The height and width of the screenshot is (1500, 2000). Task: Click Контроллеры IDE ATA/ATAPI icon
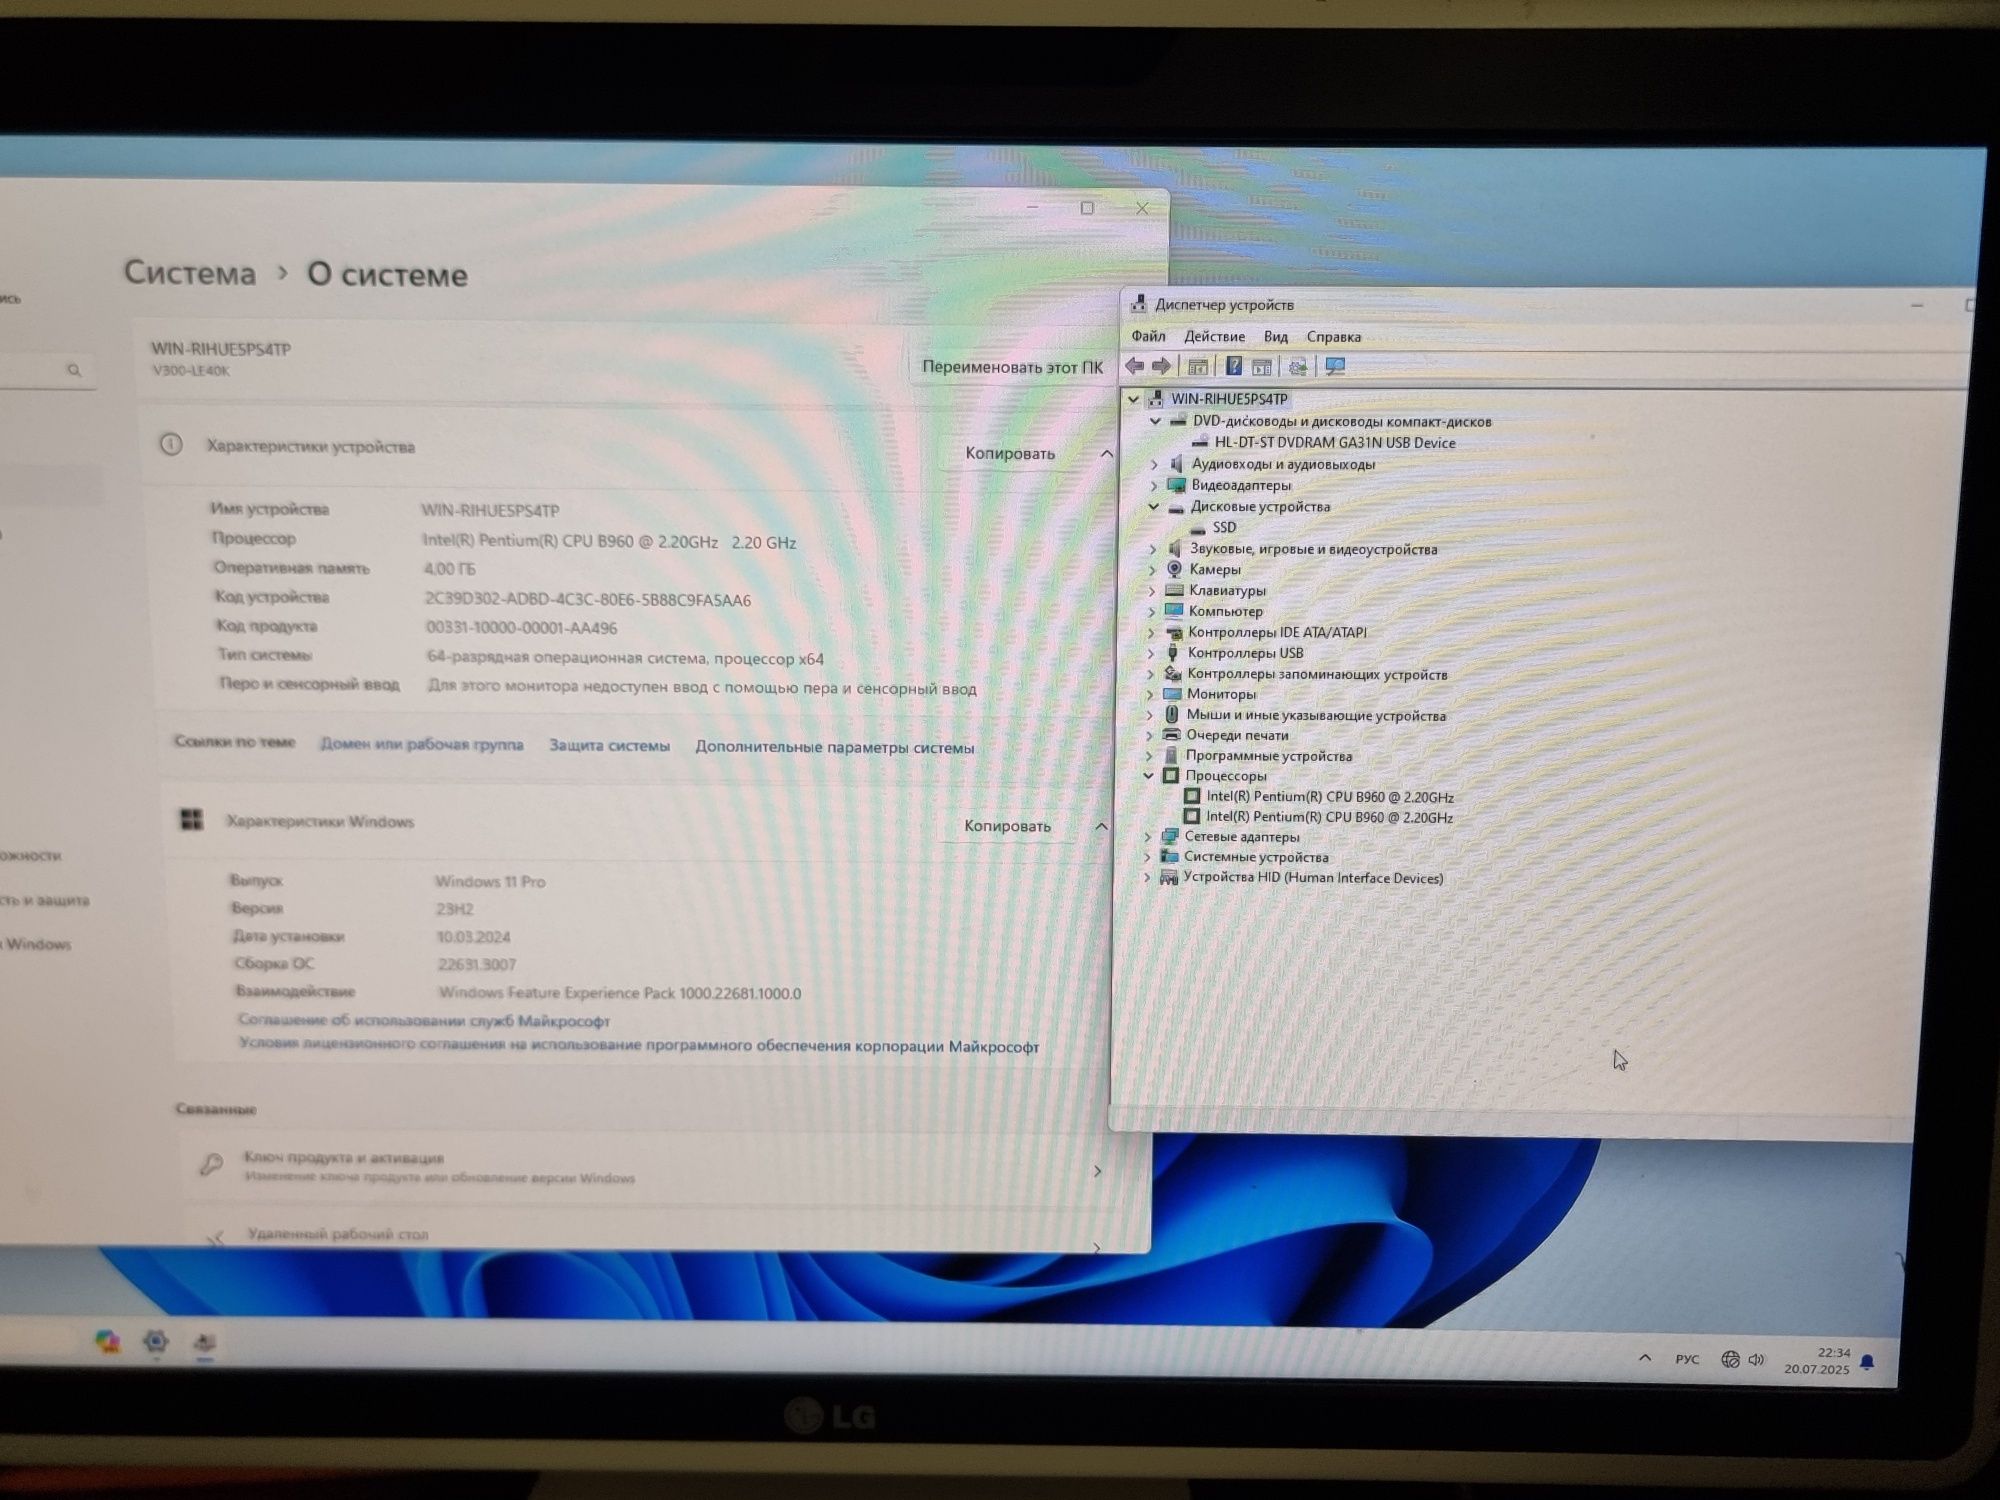pos(1174,632)
